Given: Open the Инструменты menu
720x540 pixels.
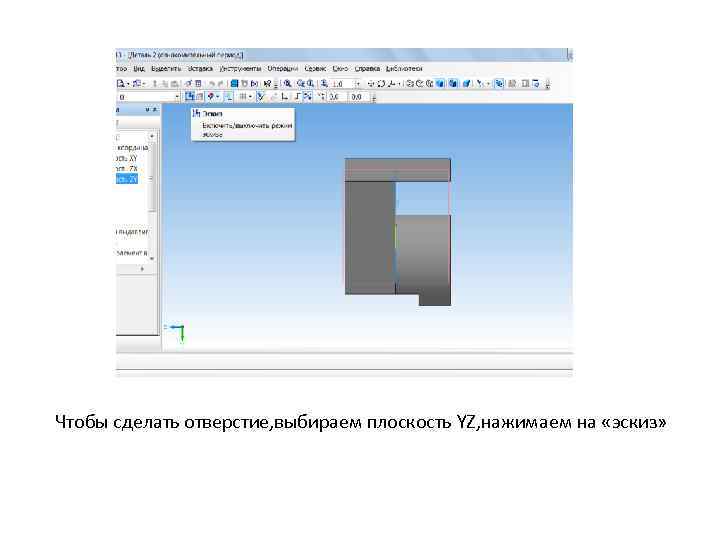Looking at the screenshot, I should coord(241,68).
